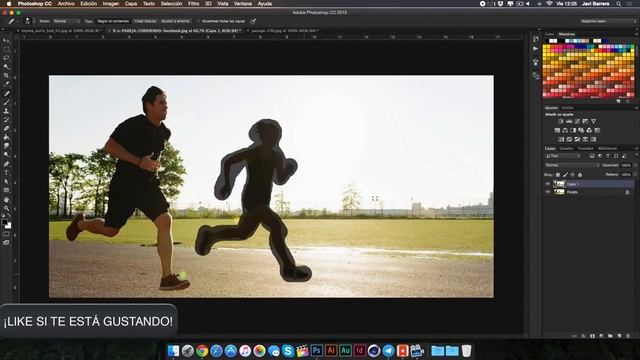Screen dimensions: 640x360
Task: Open the Modo dropdown in options bar
Action: (66, 21)
